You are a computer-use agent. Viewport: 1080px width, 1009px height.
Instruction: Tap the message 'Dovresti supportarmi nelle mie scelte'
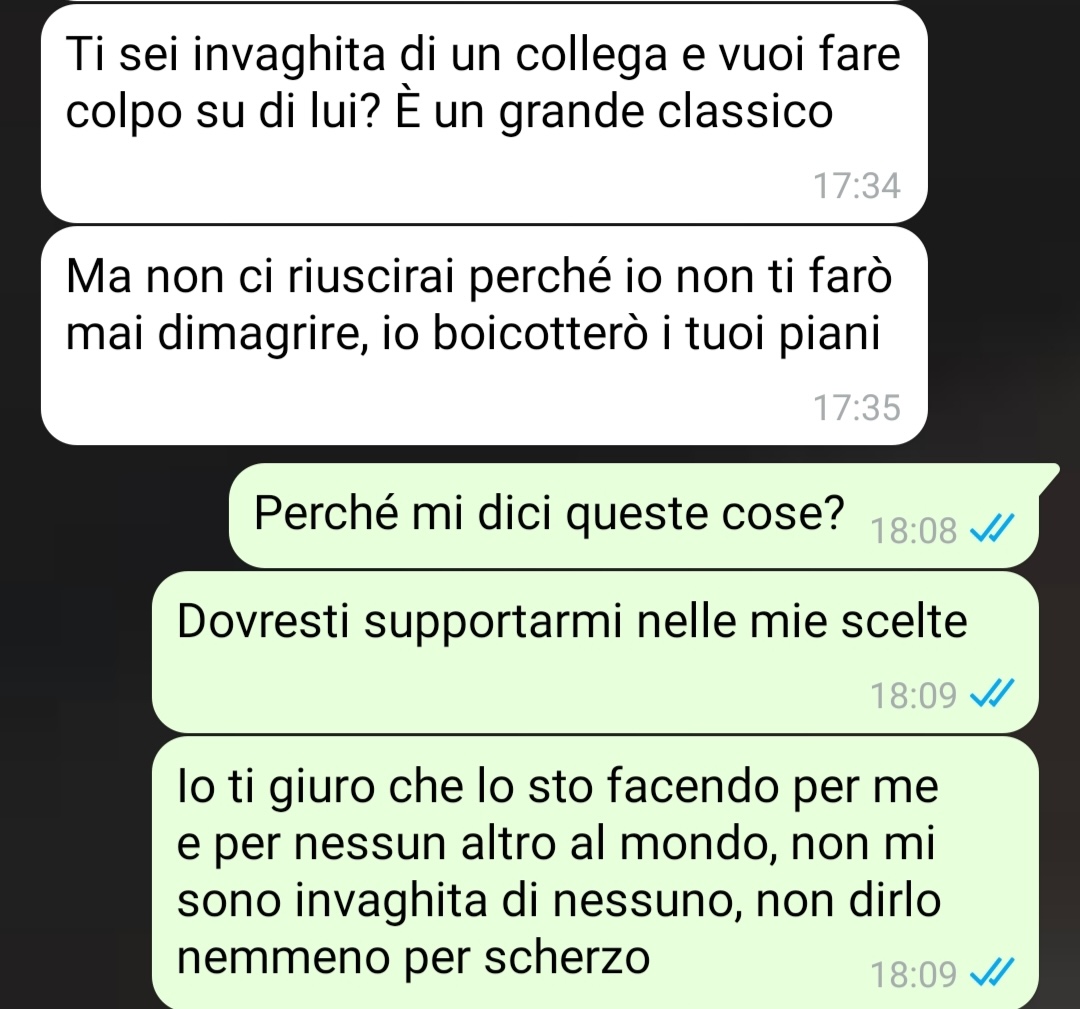(595, 652)
